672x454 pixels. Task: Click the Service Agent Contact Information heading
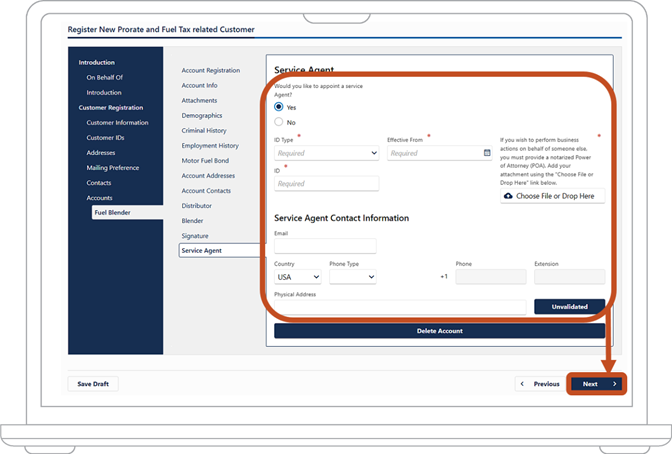(341, 218)
